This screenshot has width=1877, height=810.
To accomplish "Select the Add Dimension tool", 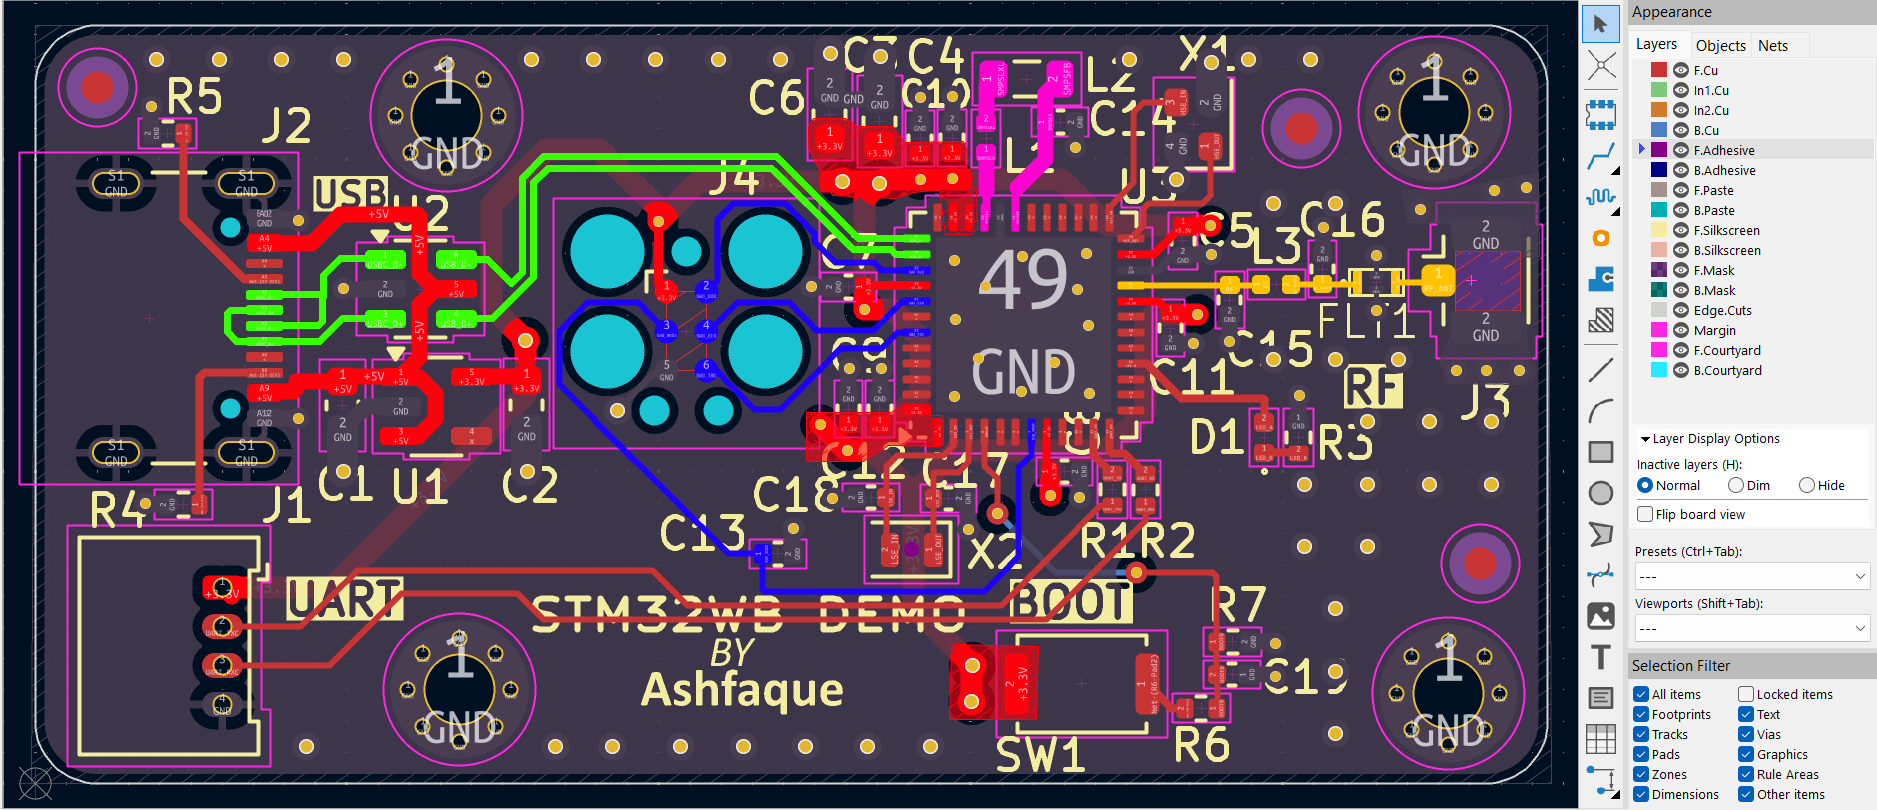I will (1600, 780).
